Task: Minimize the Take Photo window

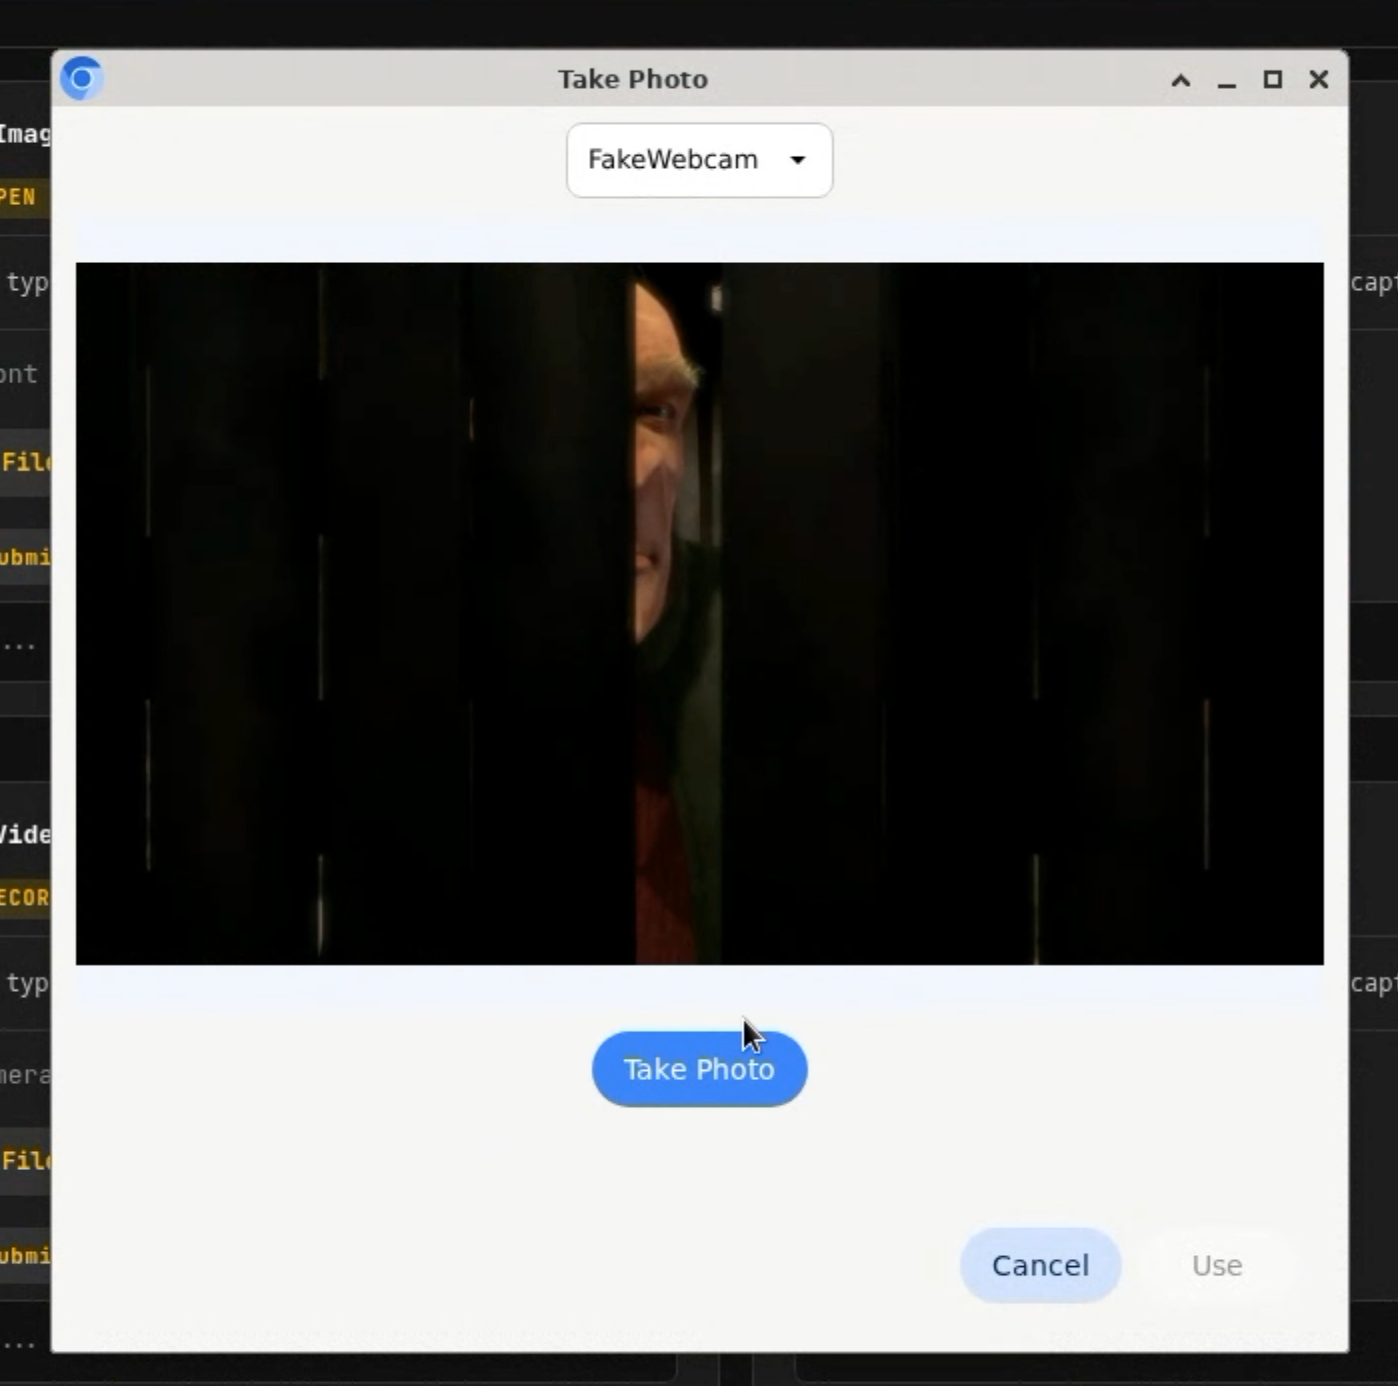Action: [x=1227, y=80]
